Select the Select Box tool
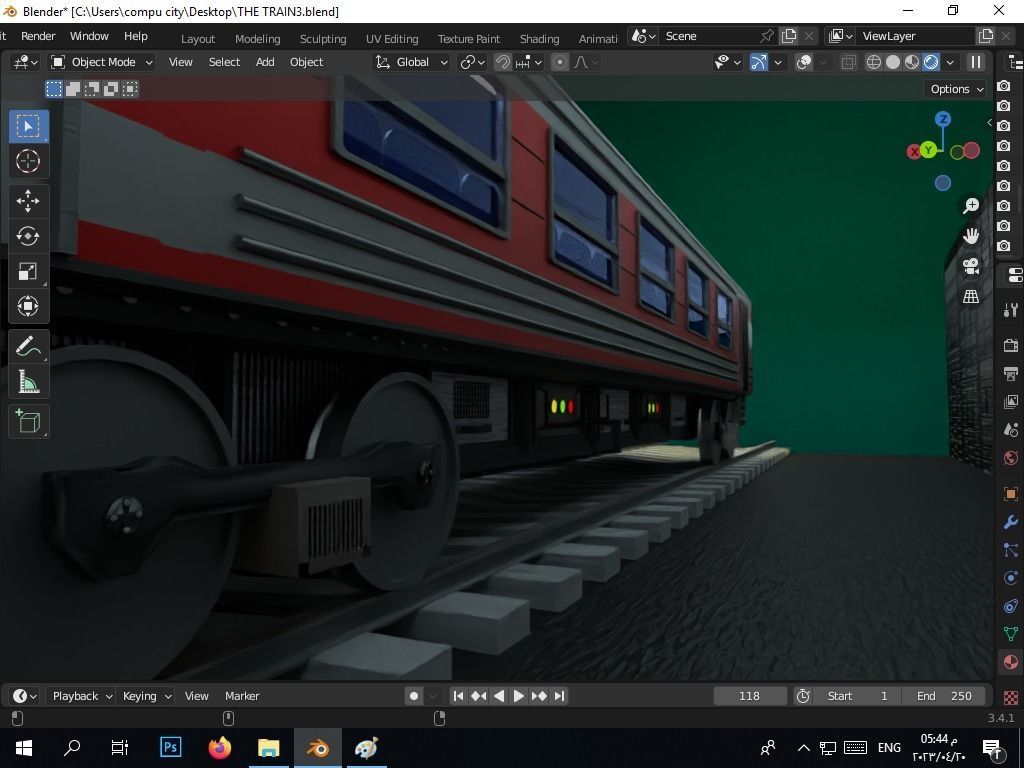The width and height of the screenshot is (1024, 768). (28, 126)
